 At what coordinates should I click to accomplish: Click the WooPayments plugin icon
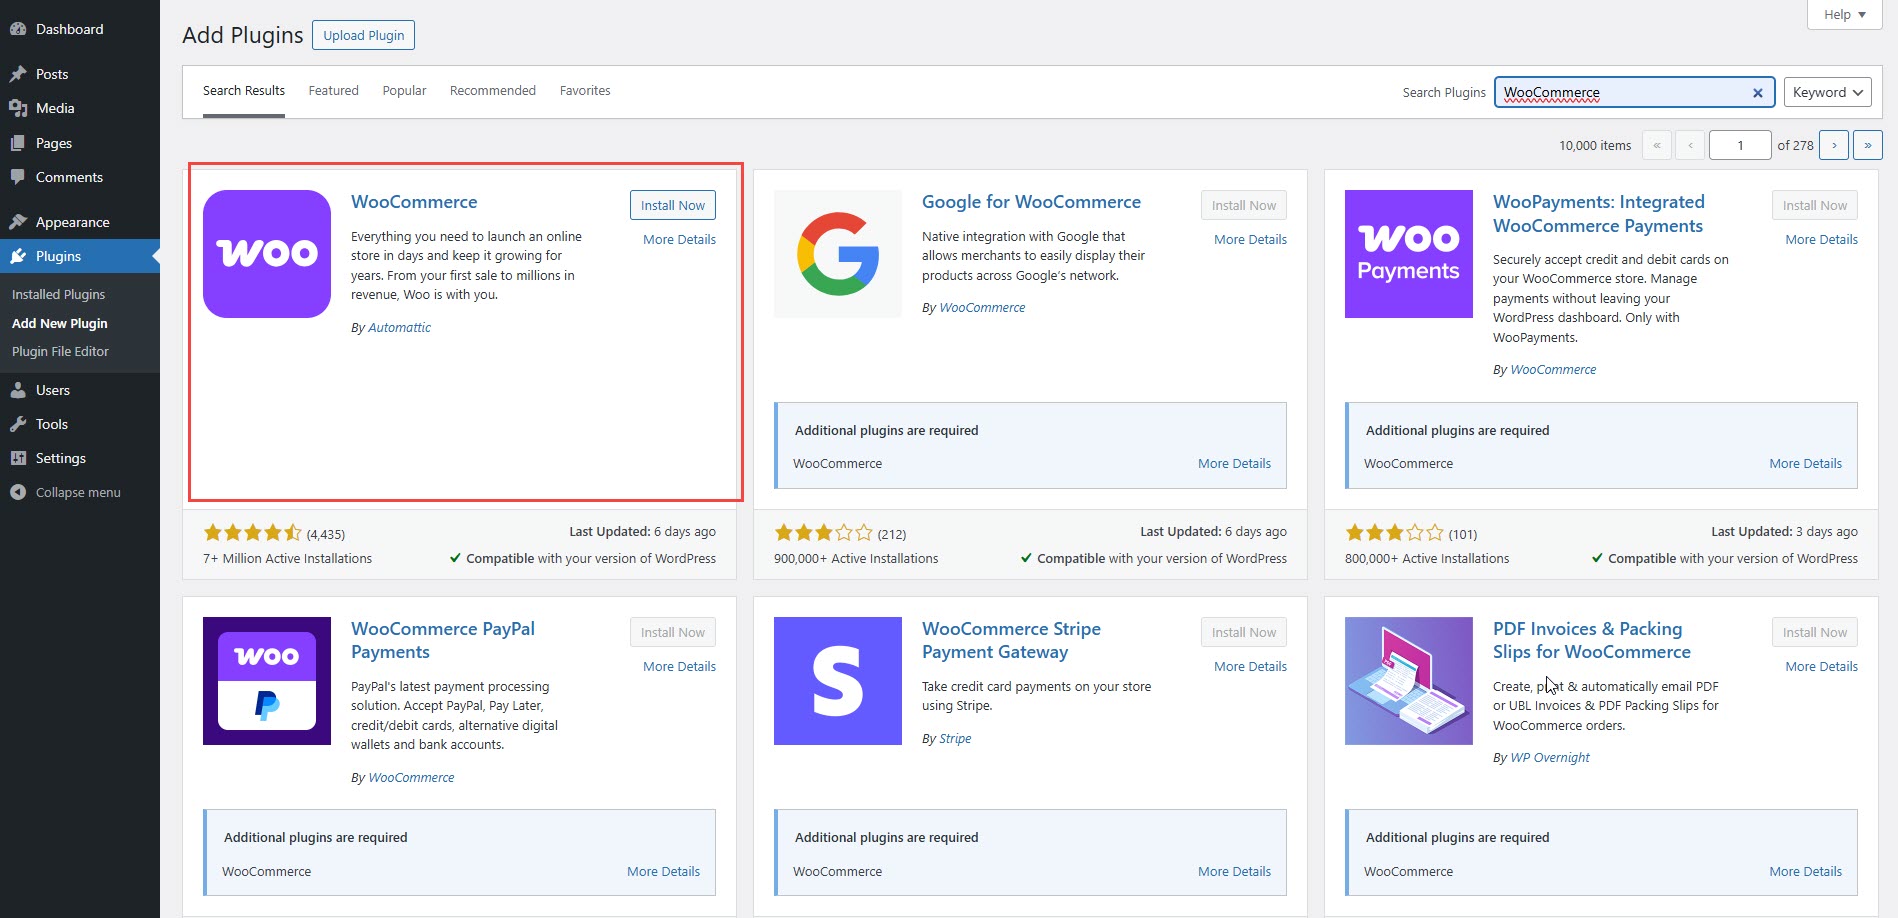pos(1408,254)
